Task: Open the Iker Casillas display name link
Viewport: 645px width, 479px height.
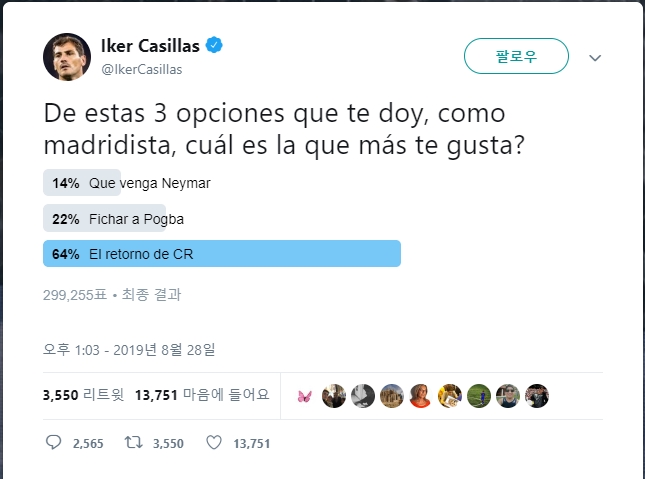Action: click(x=150, y=45)
